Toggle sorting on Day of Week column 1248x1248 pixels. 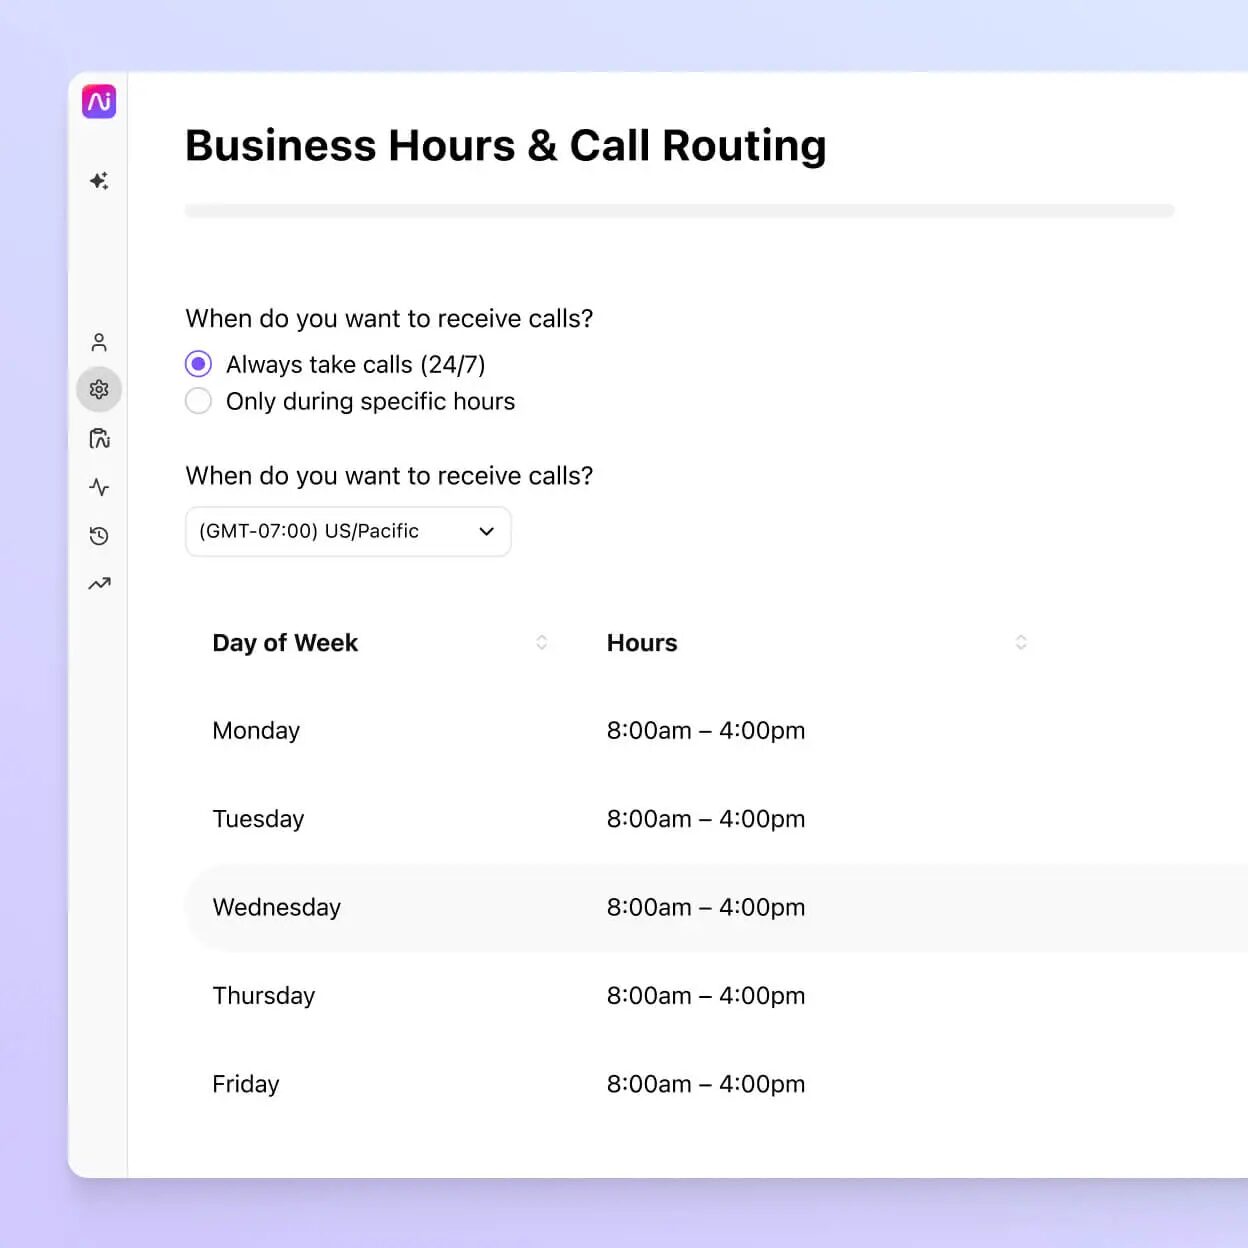(x=541, y=642)
